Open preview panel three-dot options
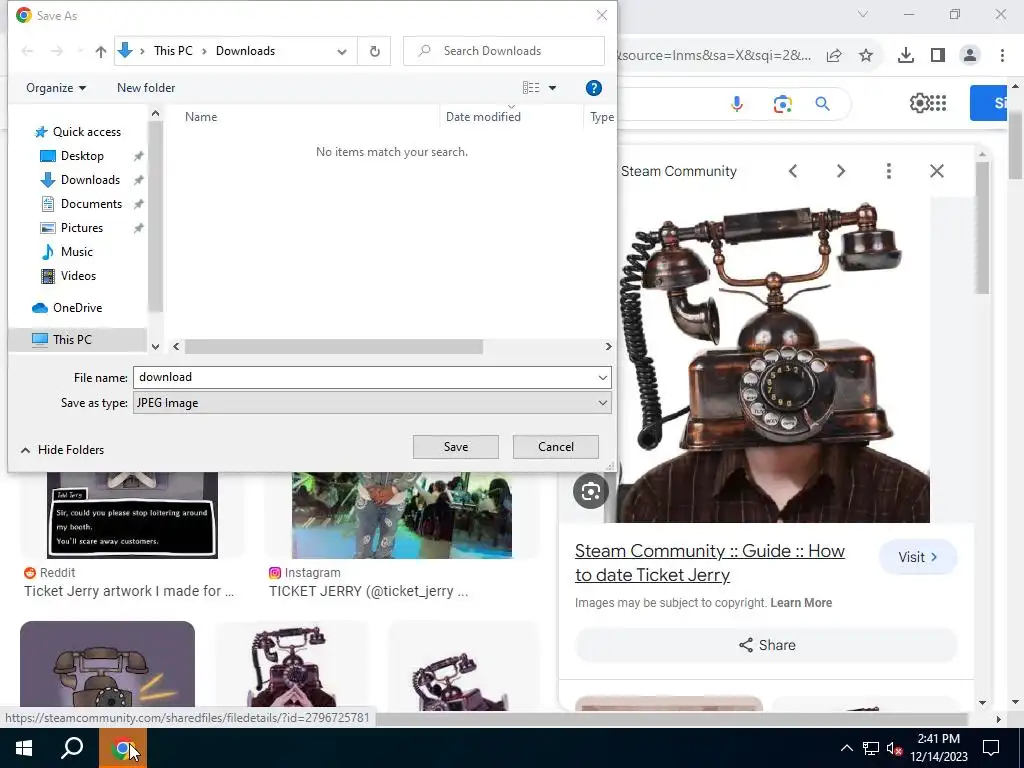 889,171
